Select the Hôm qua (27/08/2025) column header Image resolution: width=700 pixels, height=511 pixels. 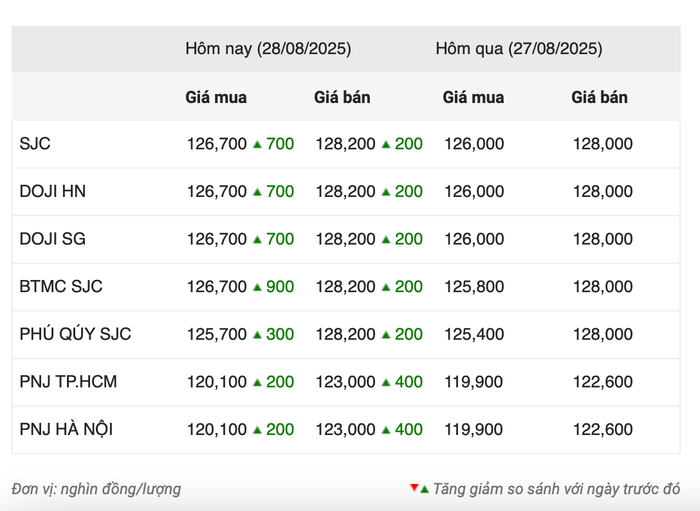pyautogui.click(x=518, y=48)
